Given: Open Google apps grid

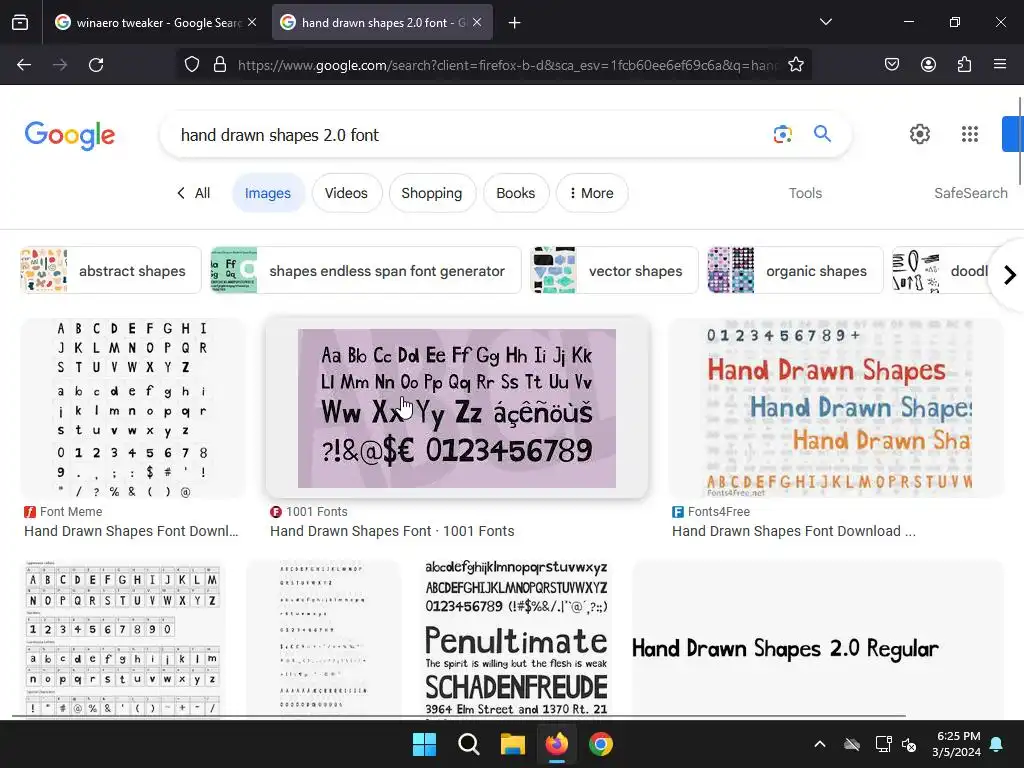Looking at the screenshot, I should [970, 134].
